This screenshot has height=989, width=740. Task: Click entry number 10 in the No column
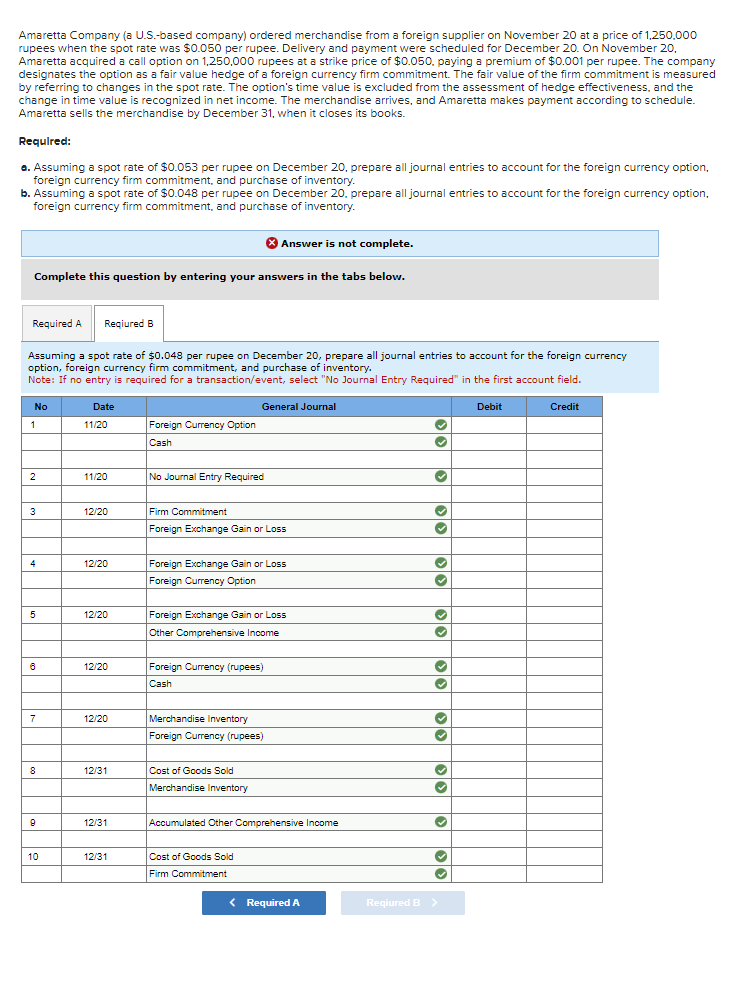point(33,857)
